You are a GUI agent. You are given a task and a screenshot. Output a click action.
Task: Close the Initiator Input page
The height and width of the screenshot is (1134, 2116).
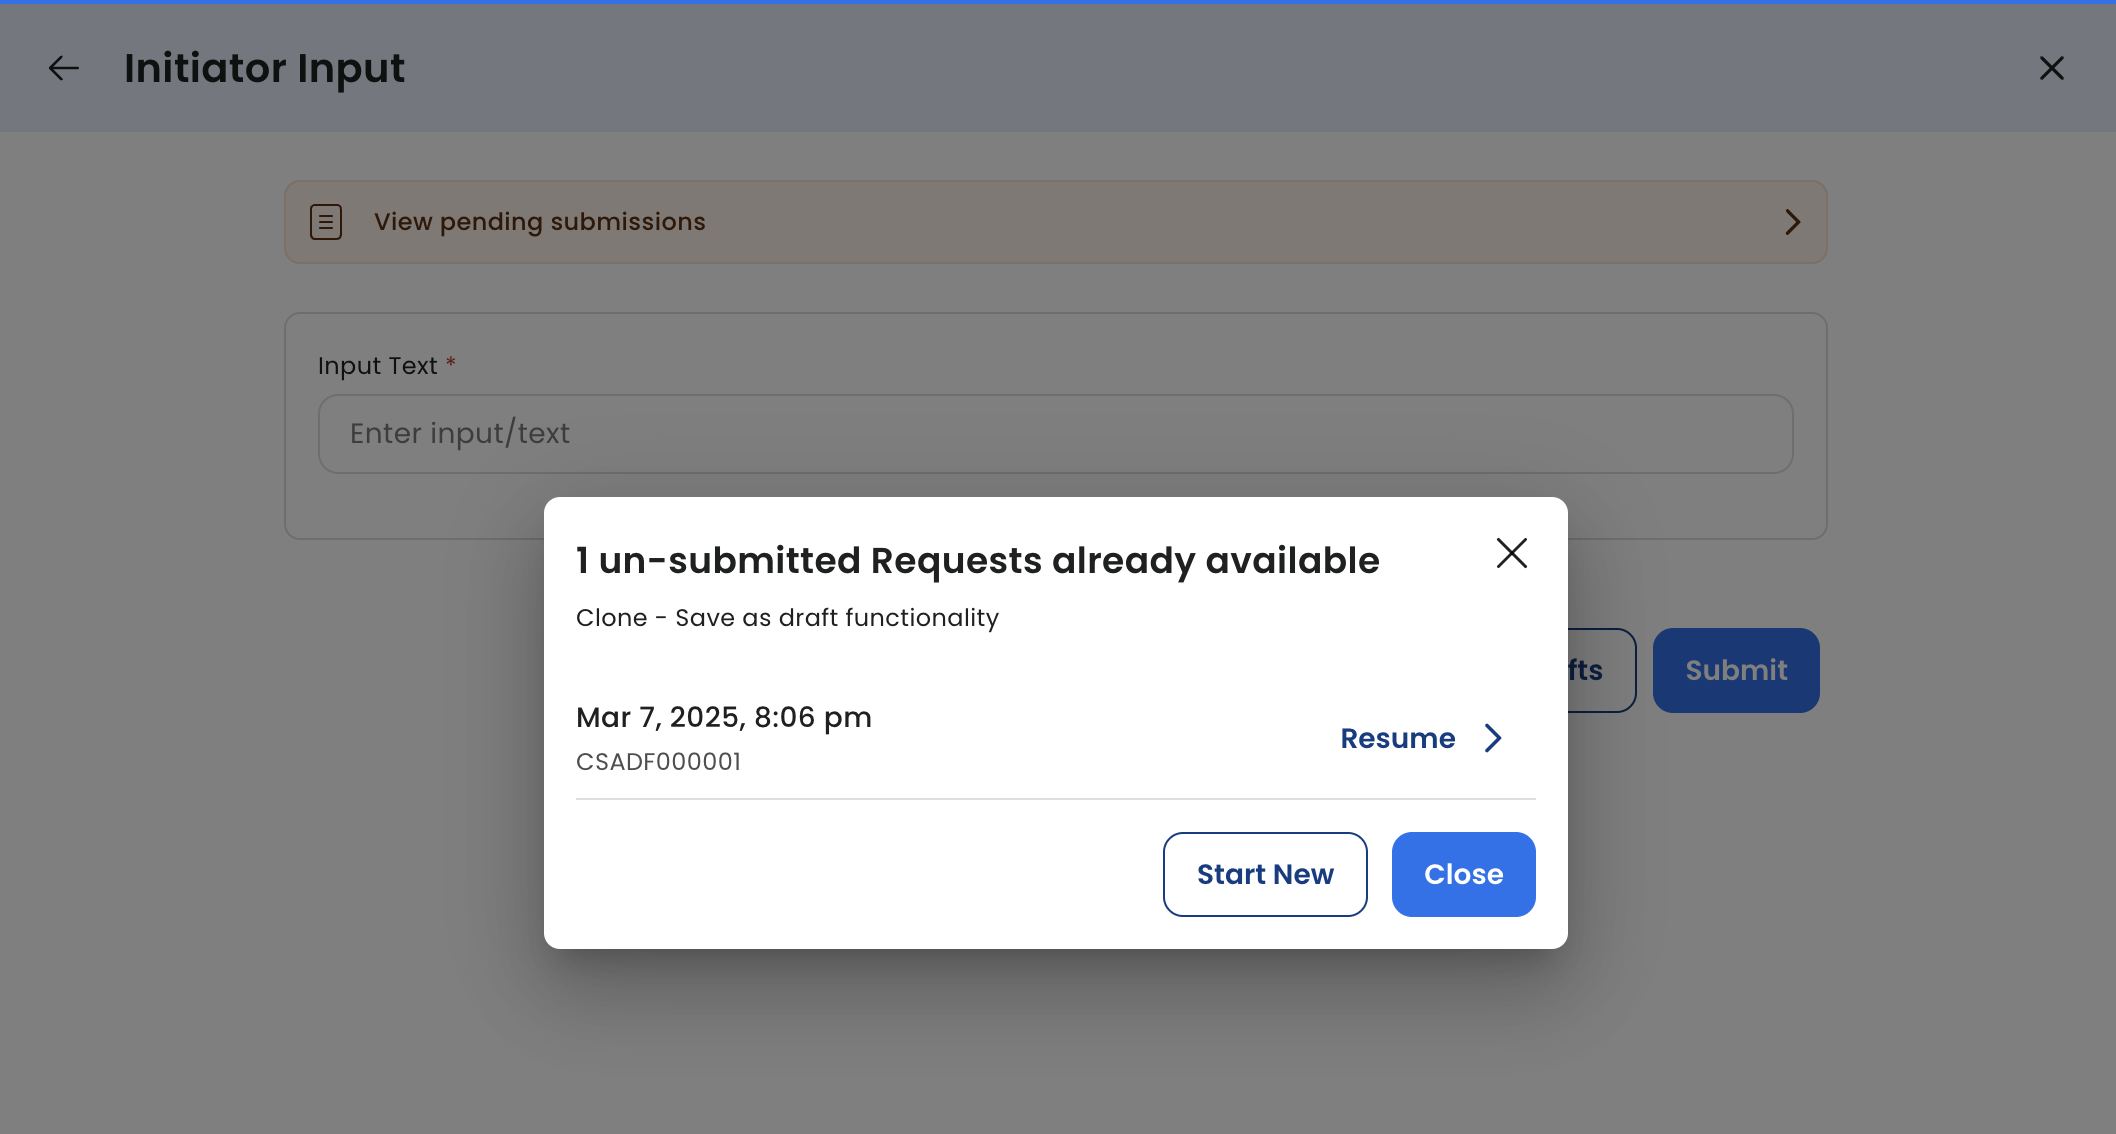[x=2051, y=68]
